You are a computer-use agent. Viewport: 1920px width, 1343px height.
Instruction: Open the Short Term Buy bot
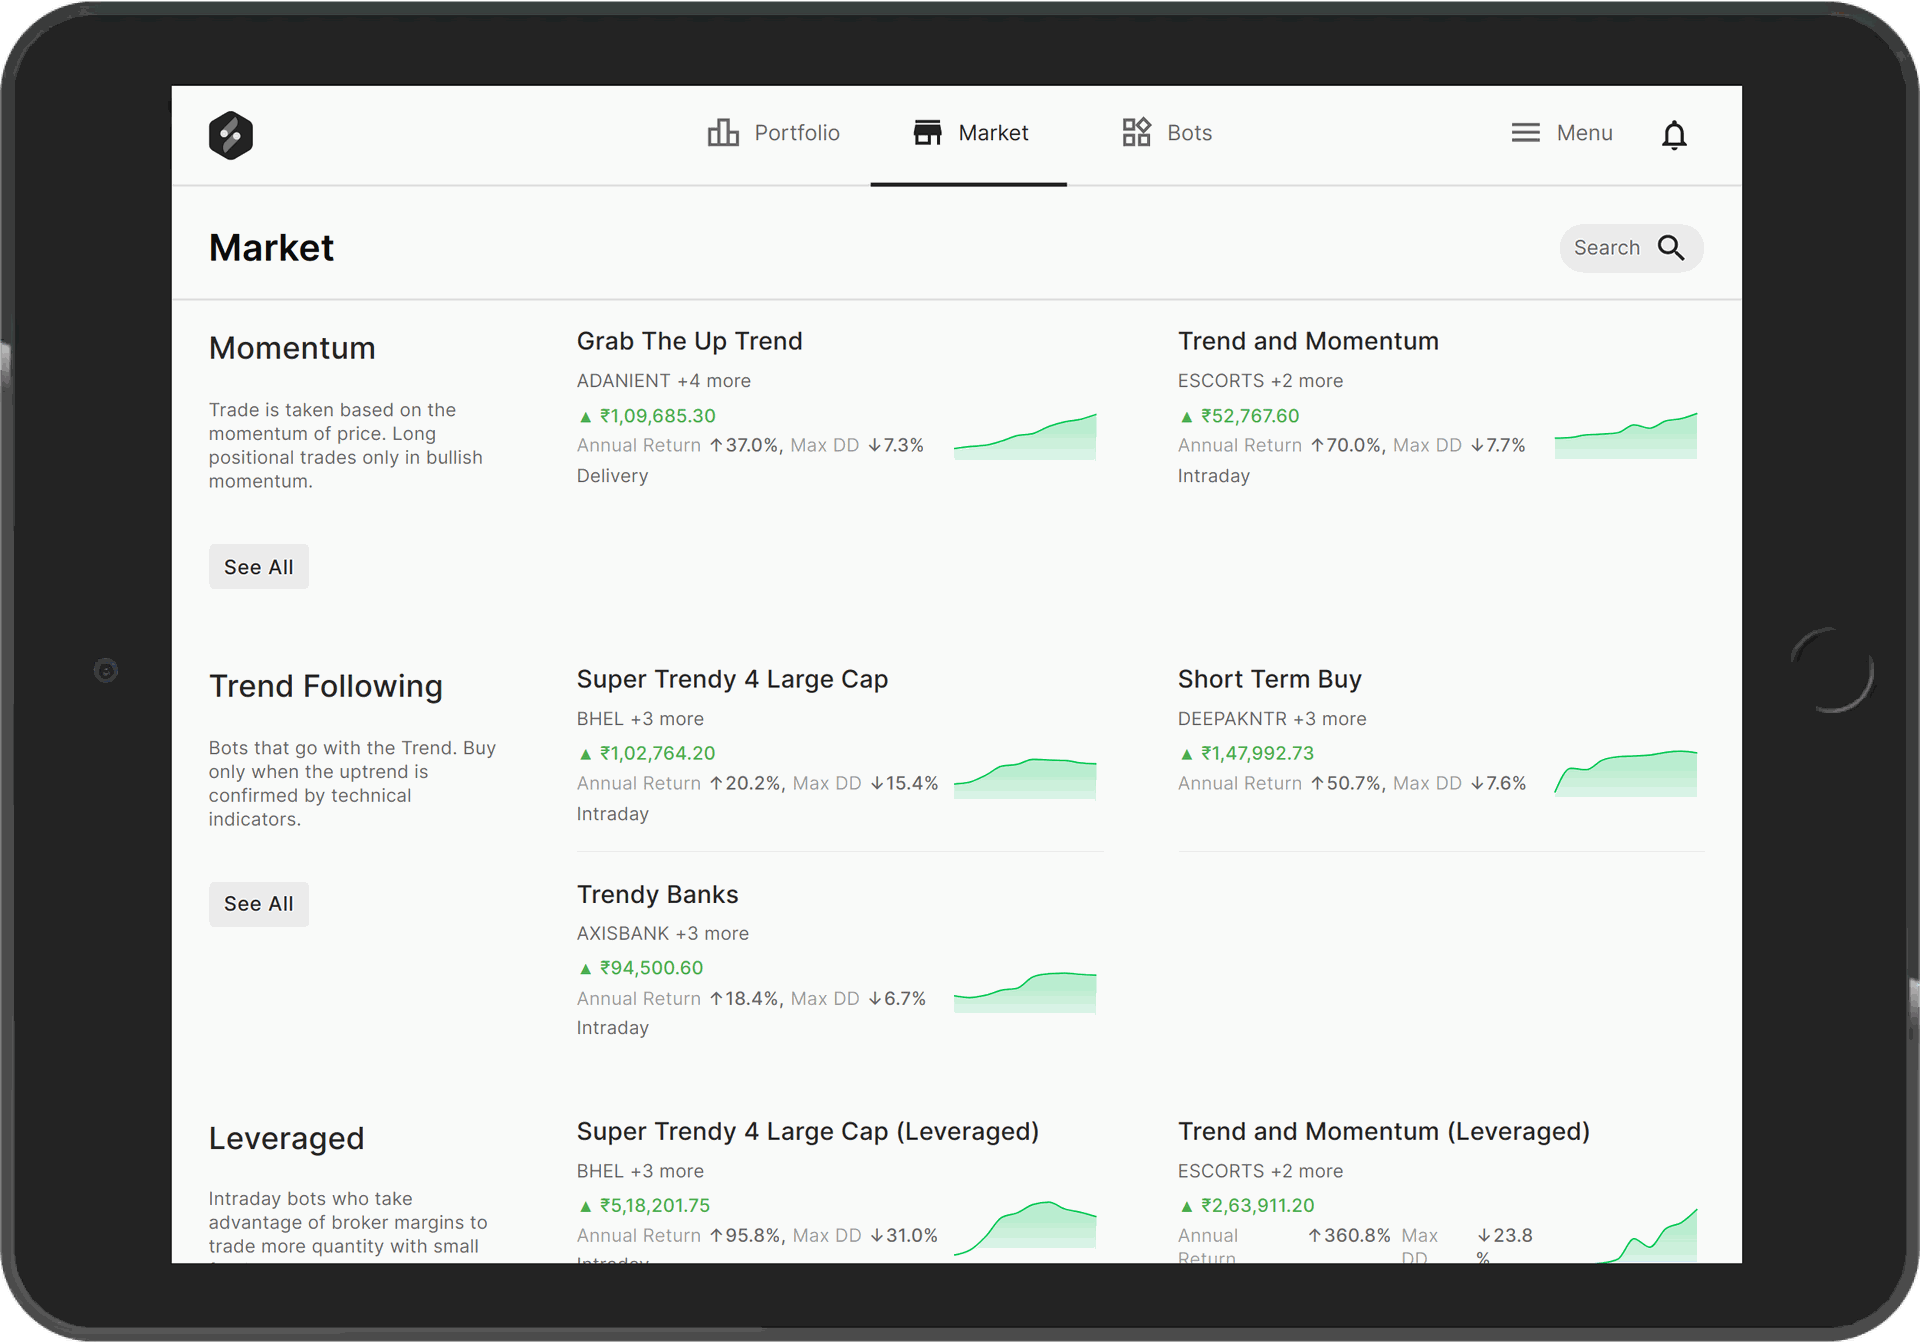click(1269, 680)
